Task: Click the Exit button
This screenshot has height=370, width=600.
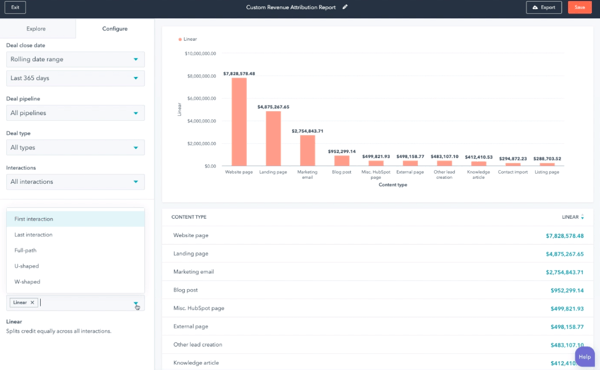Action: click(15, 7)
